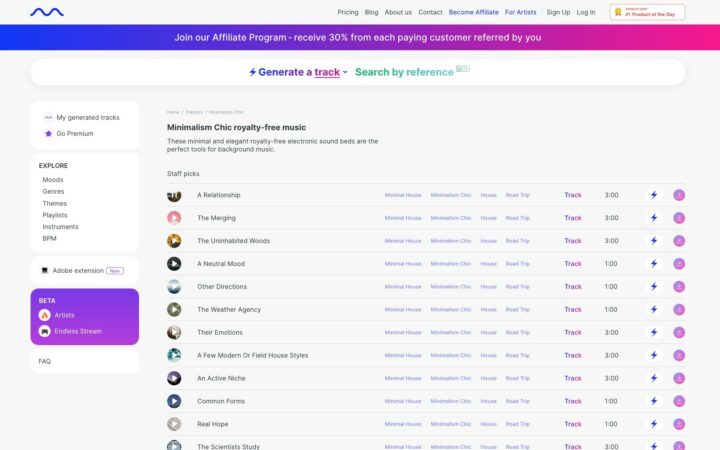Open the Pricing menu item
This screenshot has height=450, width=720.
click(348, 12)
